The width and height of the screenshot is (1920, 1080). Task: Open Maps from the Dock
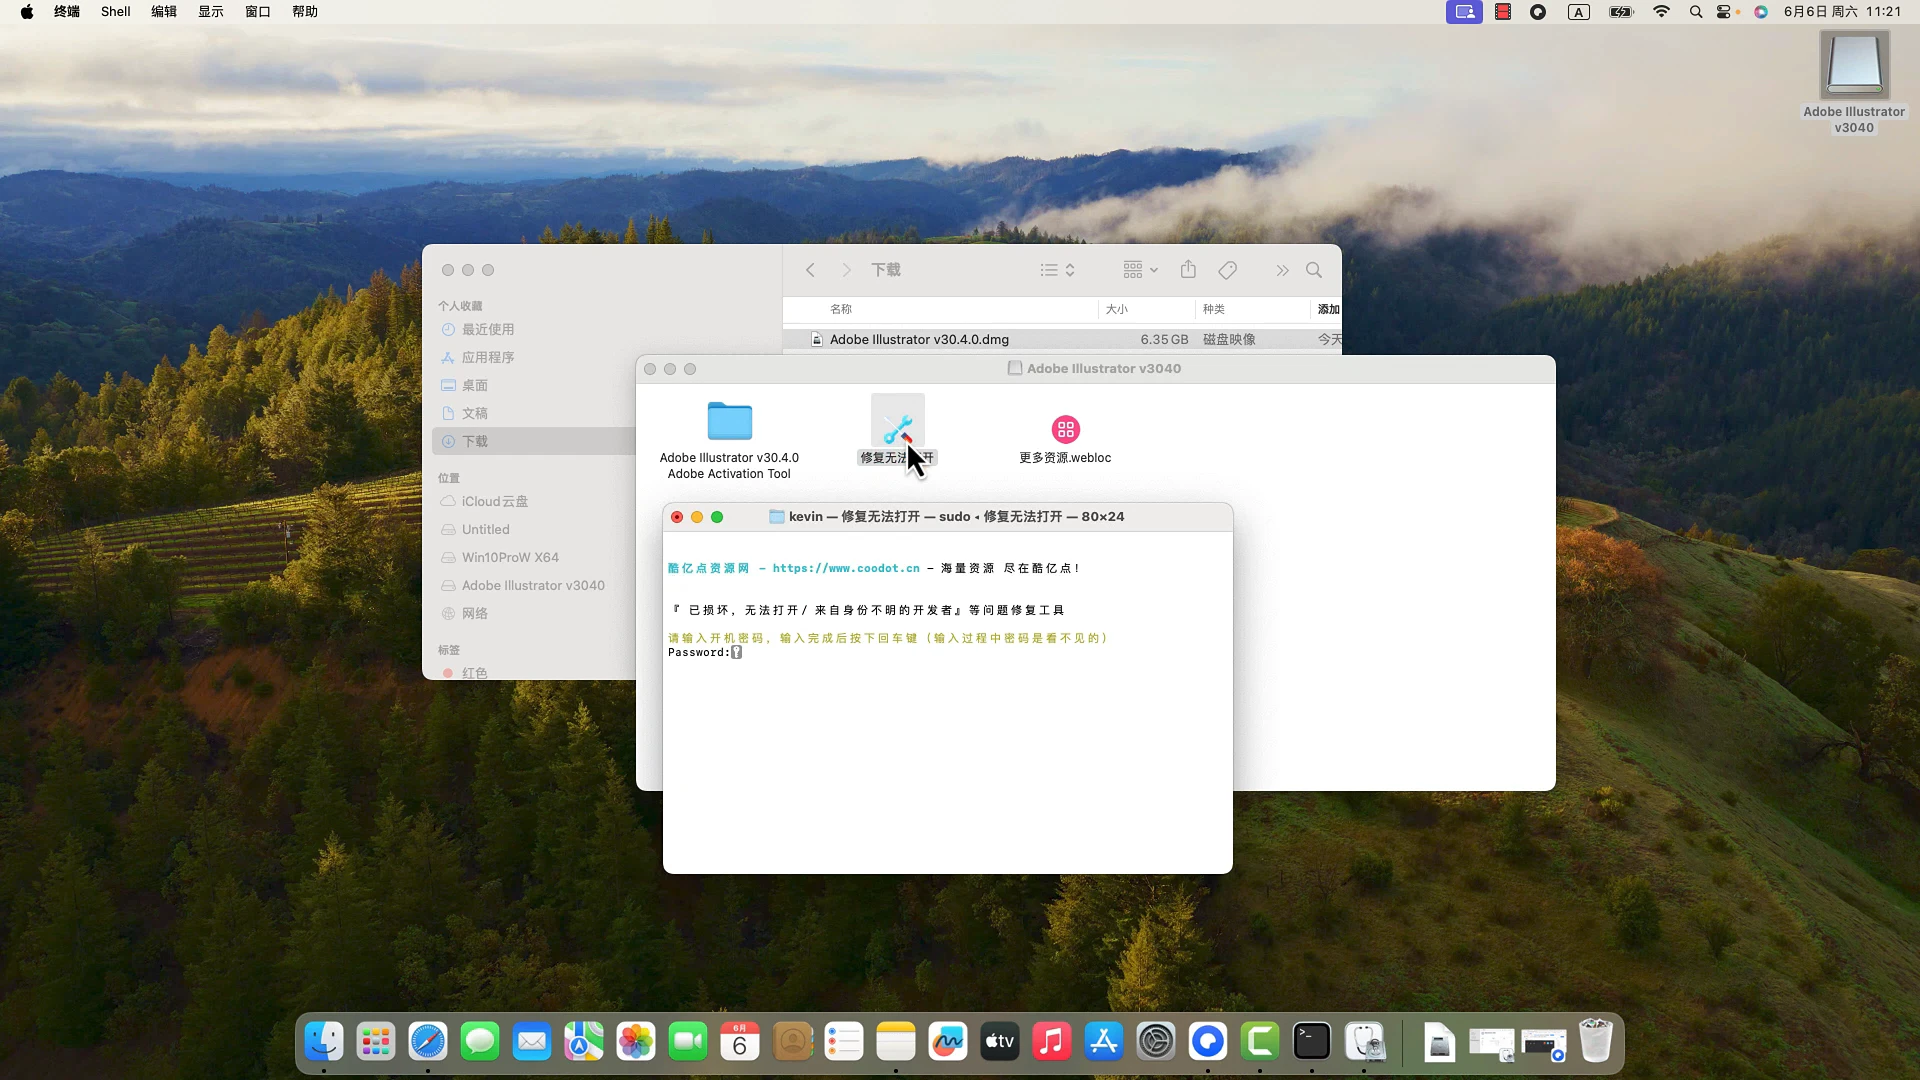(x=584, y=1042)
